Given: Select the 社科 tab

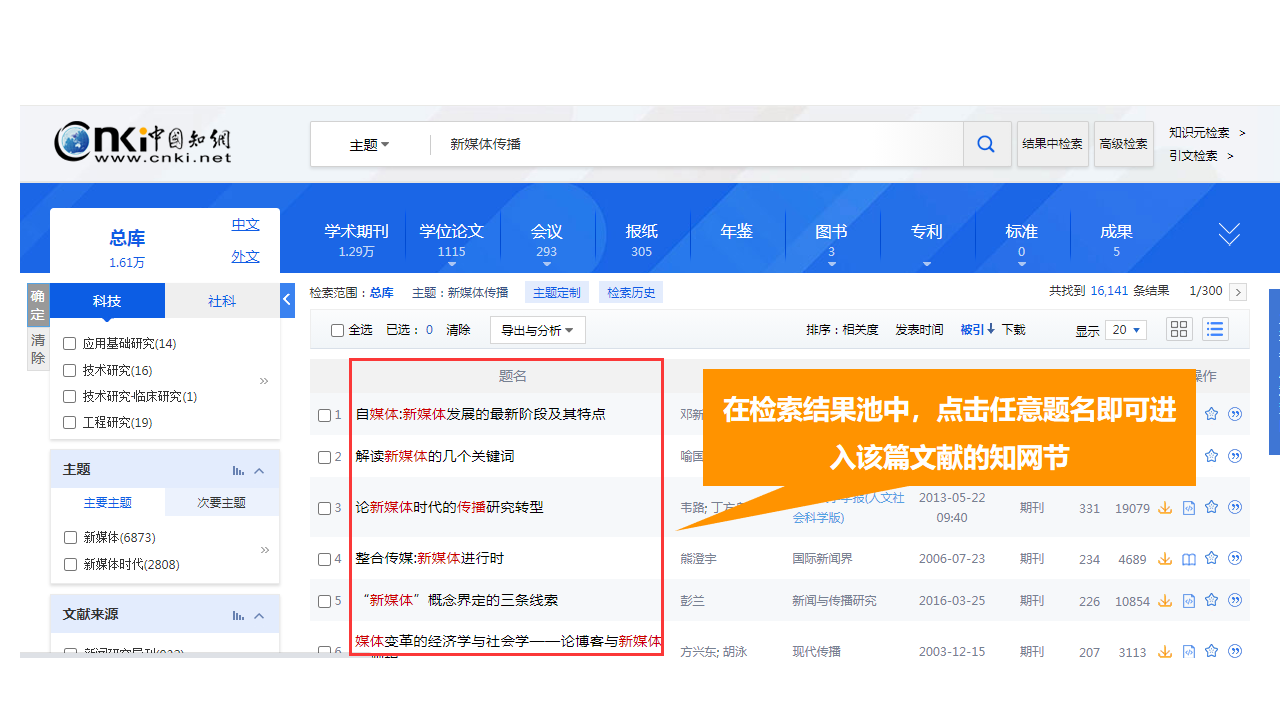Looking at the screenshot, I should pos(222,301).
